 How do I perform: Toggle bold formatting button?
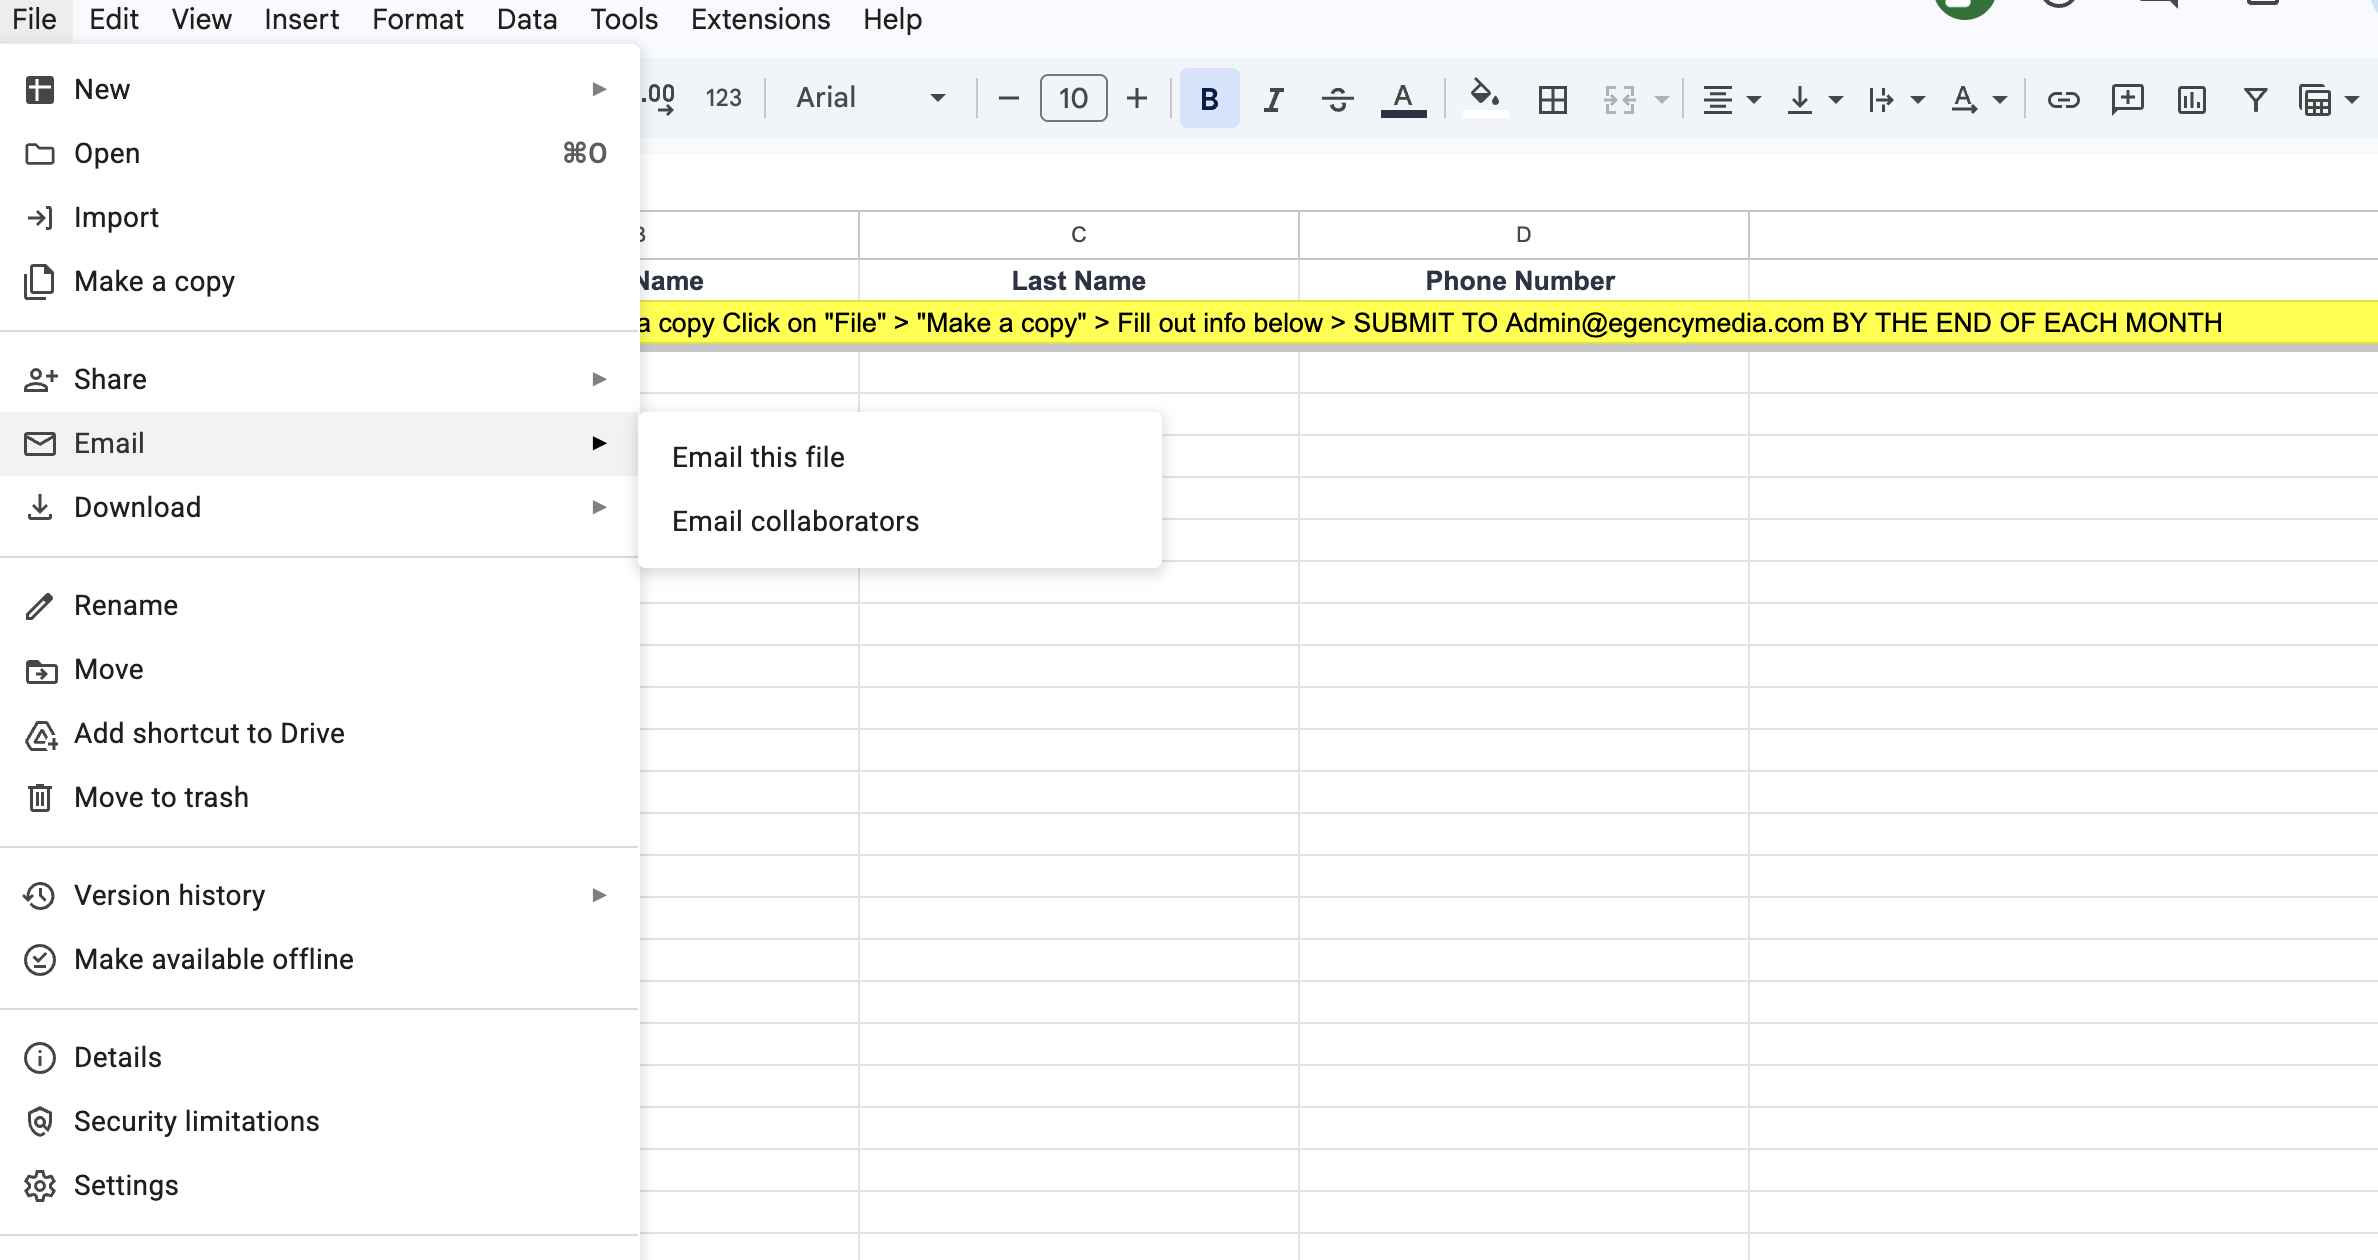pos(1209,99)
